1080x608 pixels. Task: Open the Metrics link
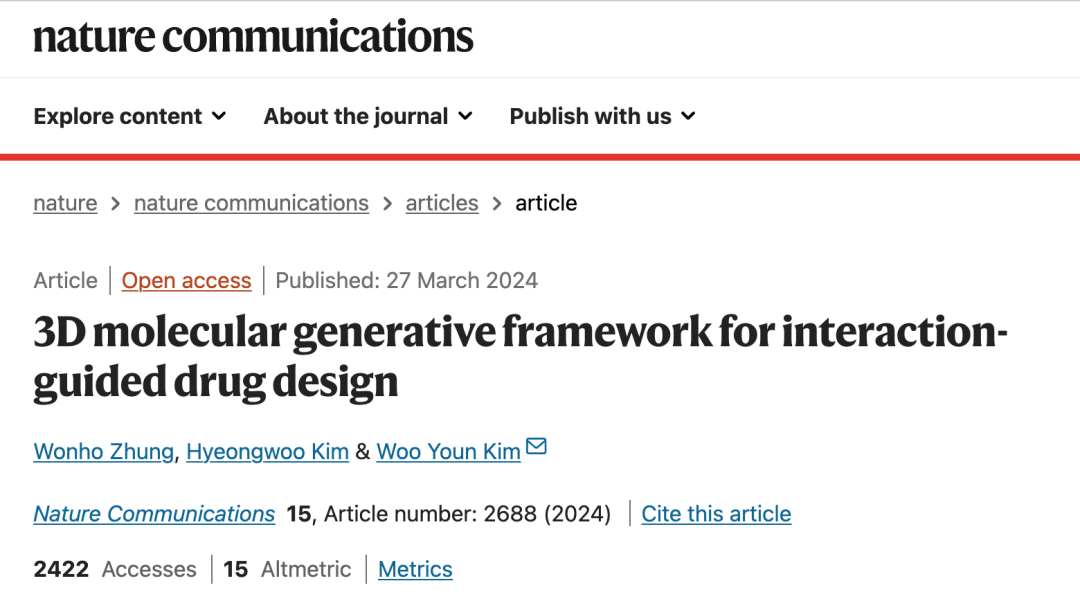[415, 569]
